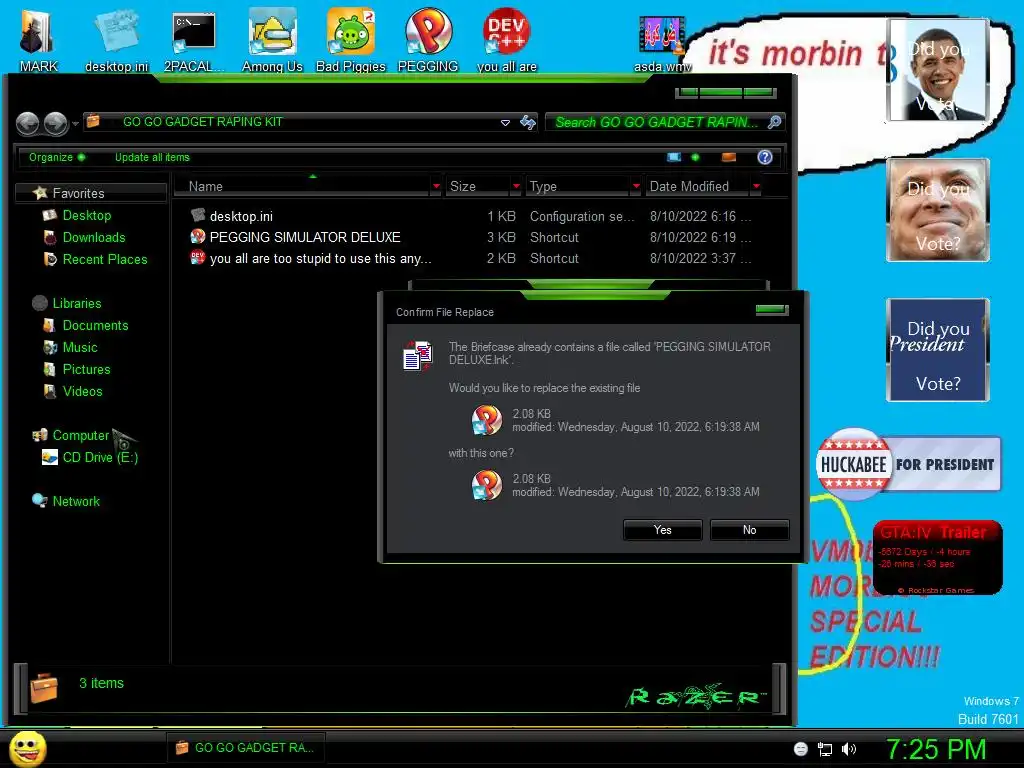Click Update all items

[x=152, y=157]
